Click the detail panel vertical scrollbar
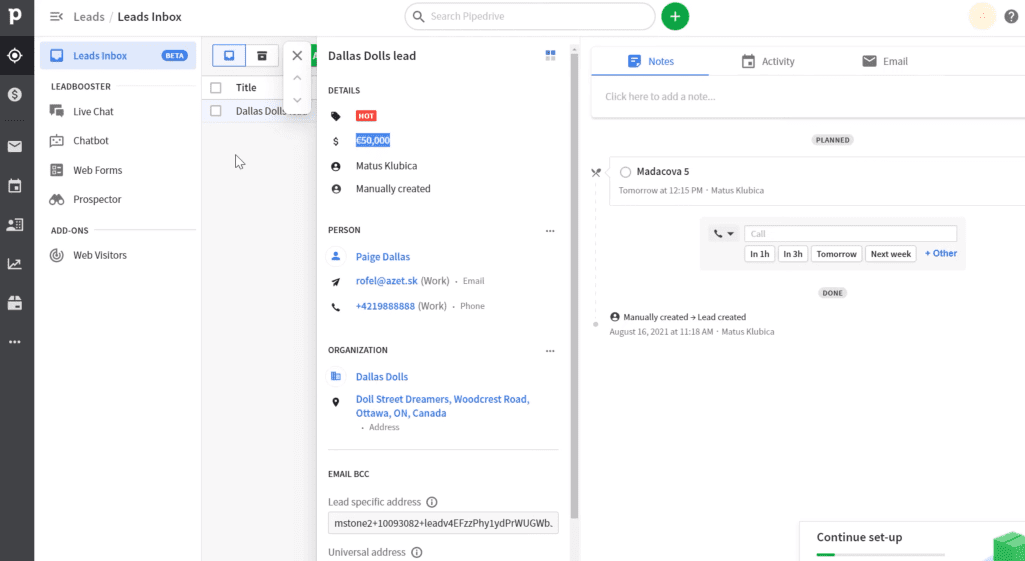Viewport: 1025px width, 561px height. 575,284
